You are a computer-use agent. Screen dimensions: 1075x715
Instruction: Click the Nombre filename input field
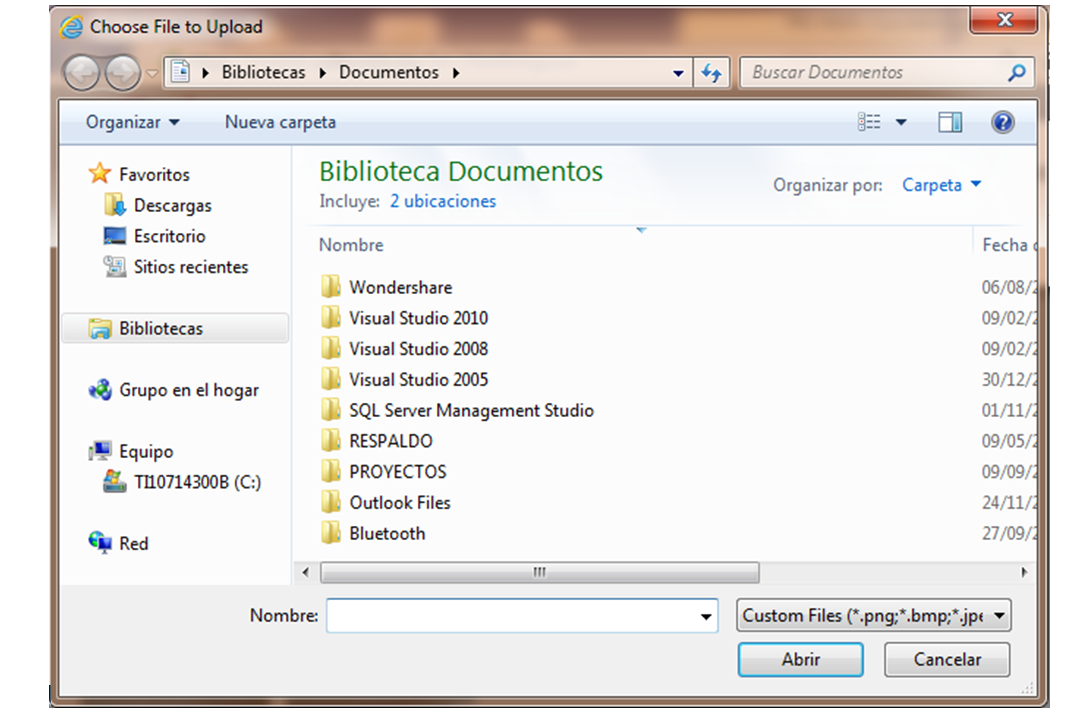click(510, 616)
